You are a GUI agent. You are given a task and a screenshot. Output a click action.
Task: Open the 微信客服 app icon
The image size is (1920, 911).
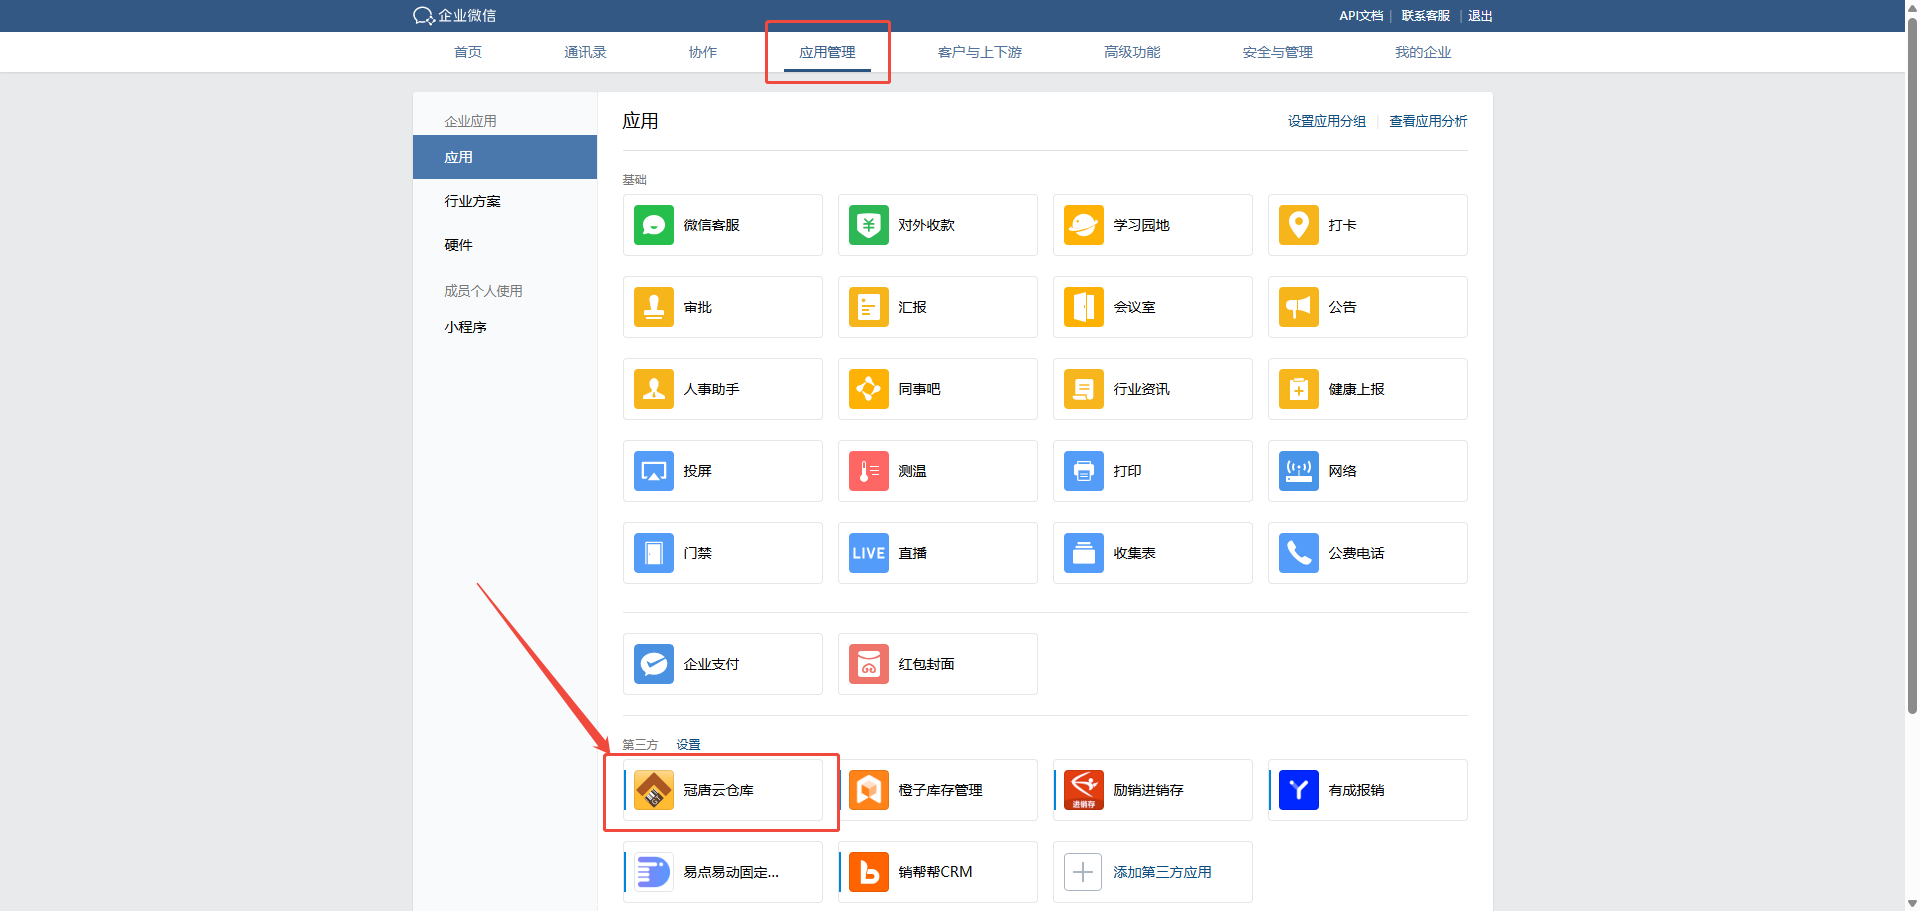(x=653, y=225)
